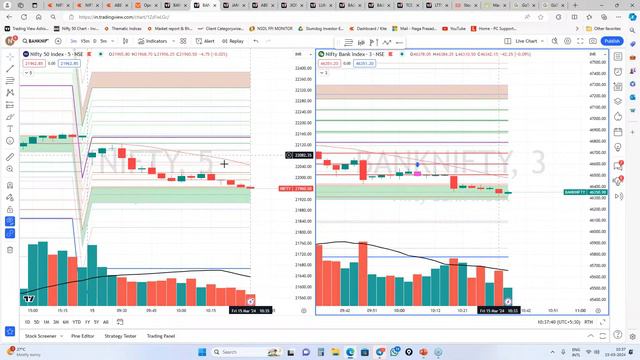
Task: Toggle RTH session setting
Action: 588,322
